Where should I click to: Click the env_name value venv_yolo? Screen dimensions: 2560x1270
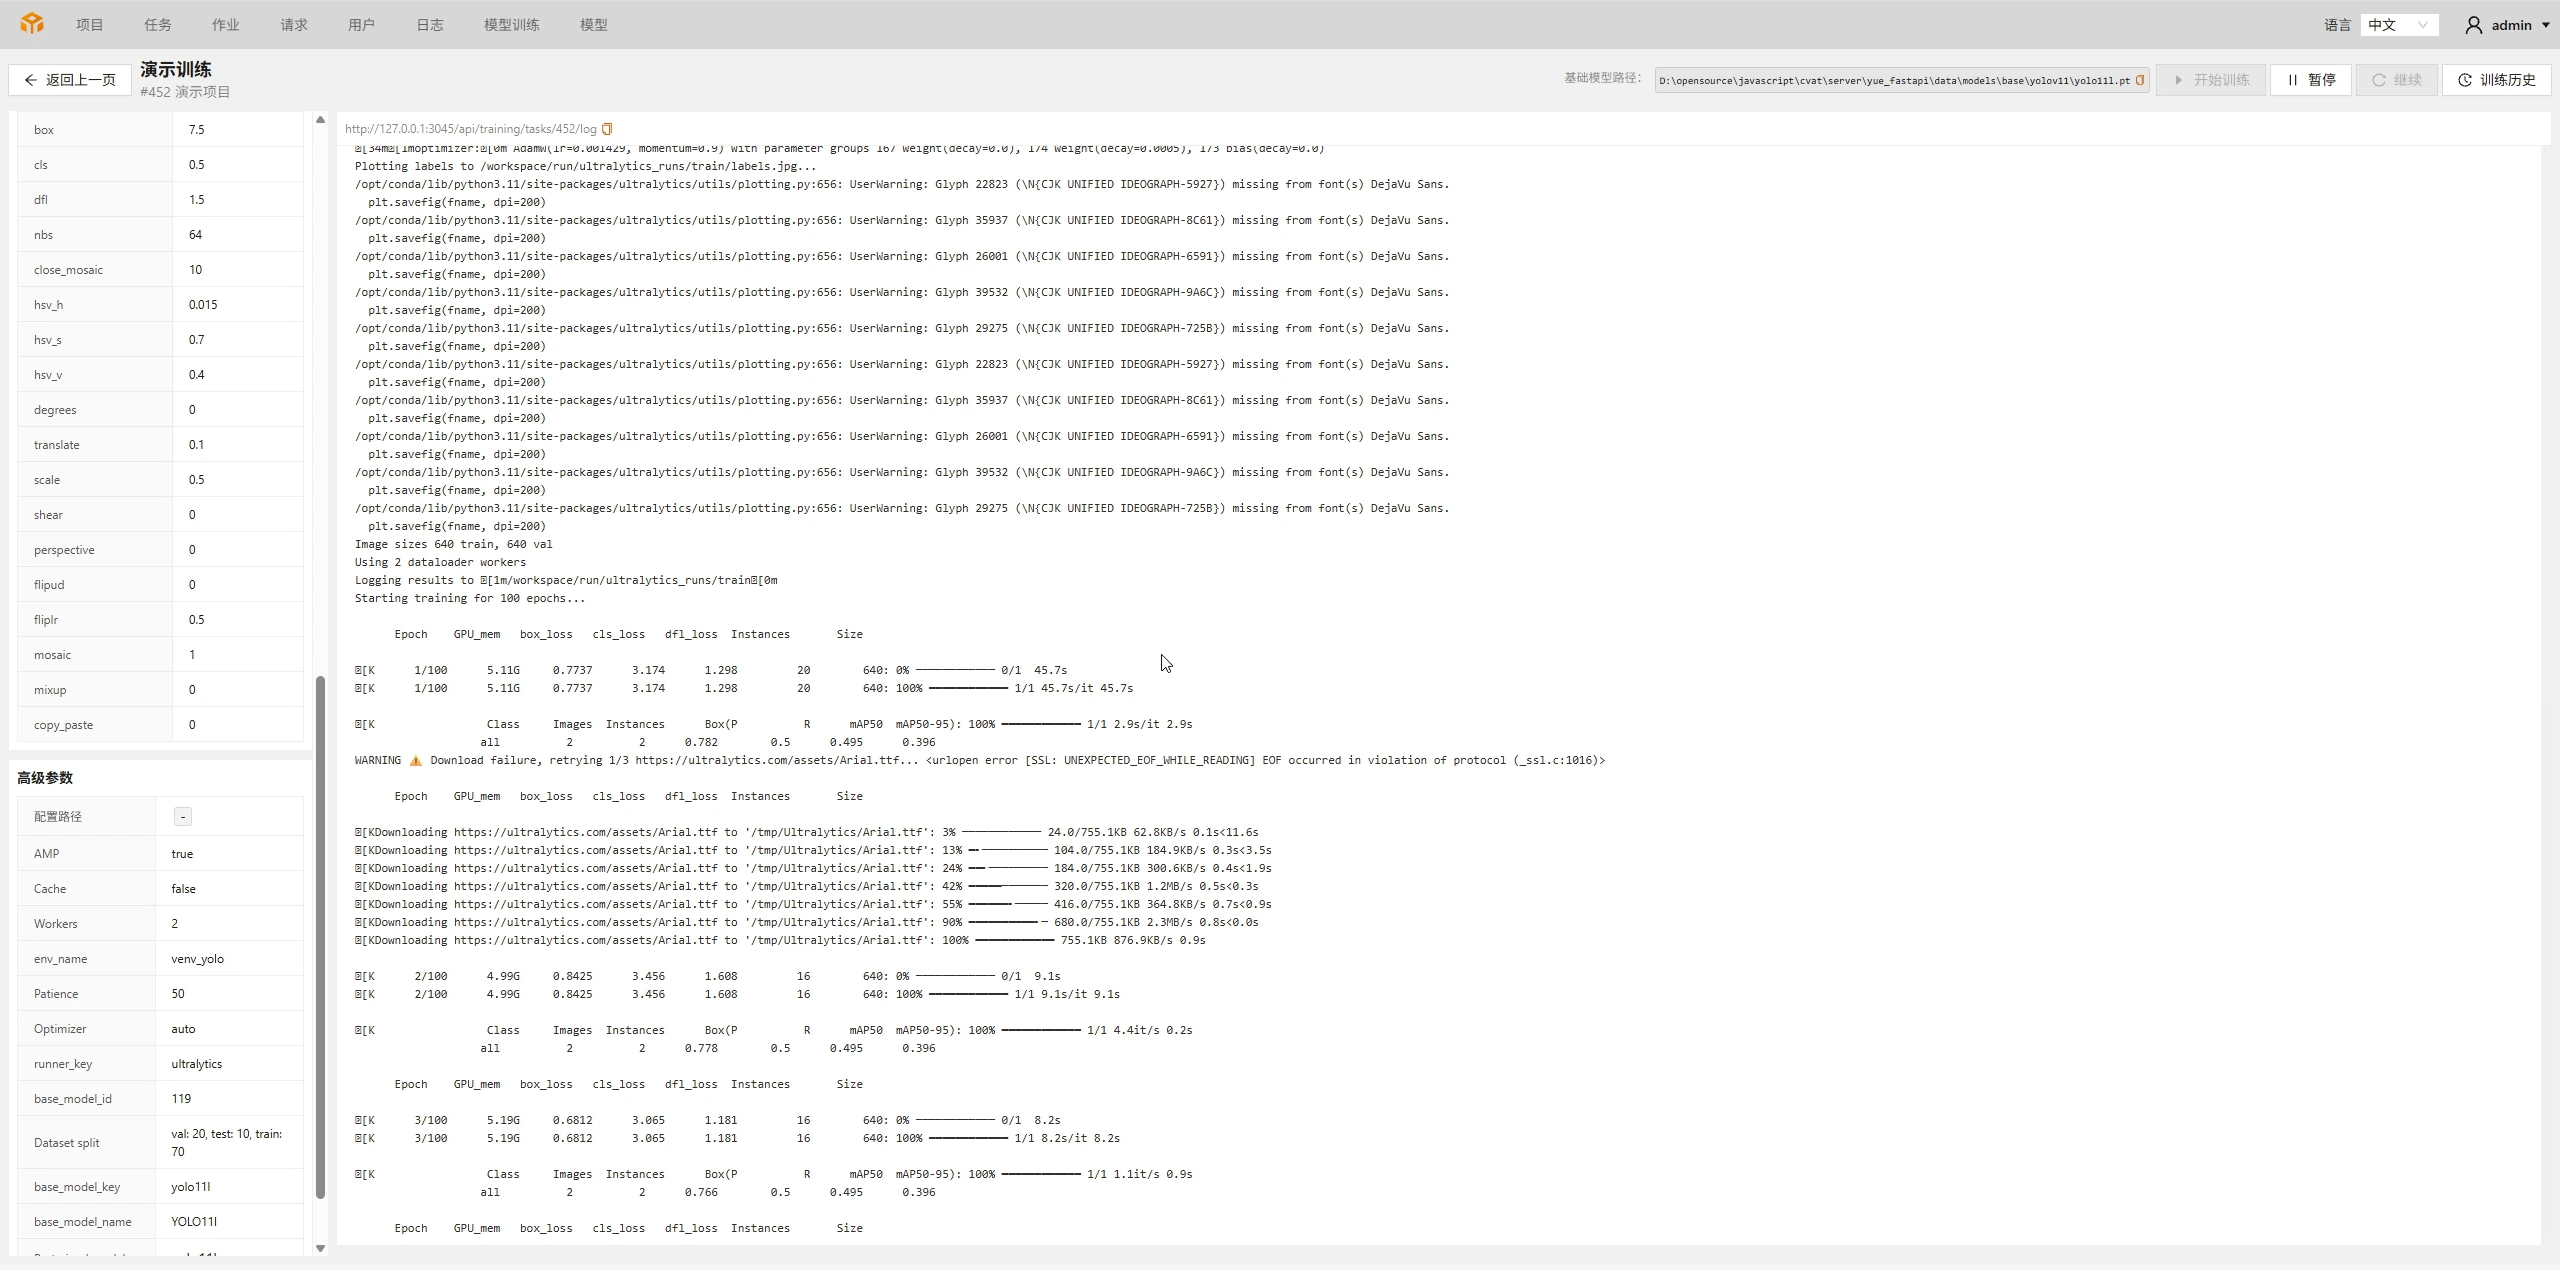click(x=197, y=959)
